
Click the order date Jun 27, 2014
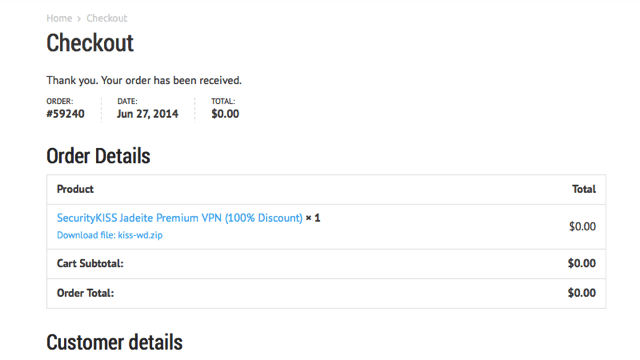[147, 114]
